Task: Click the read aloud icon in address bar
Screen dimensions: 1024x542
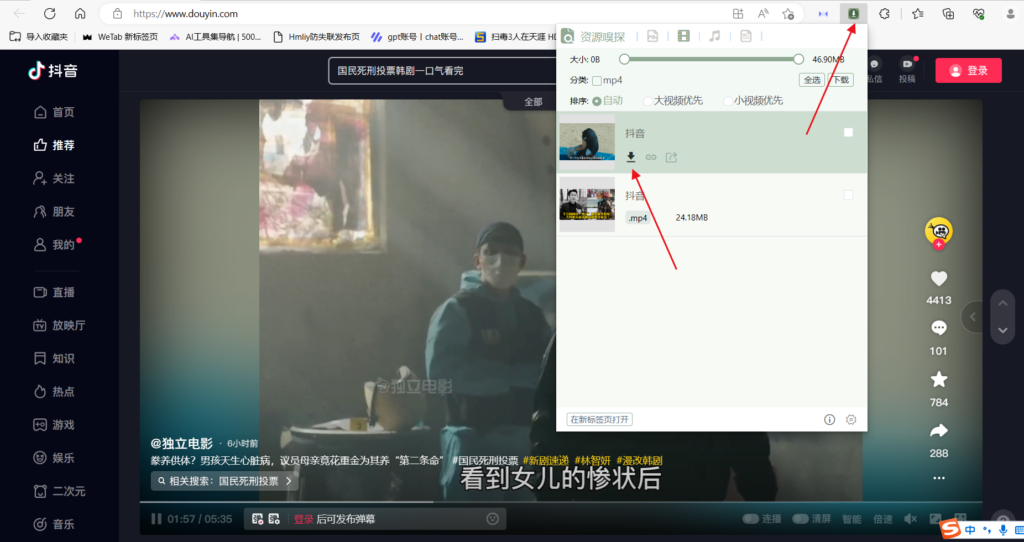Action: coord(763,14)
